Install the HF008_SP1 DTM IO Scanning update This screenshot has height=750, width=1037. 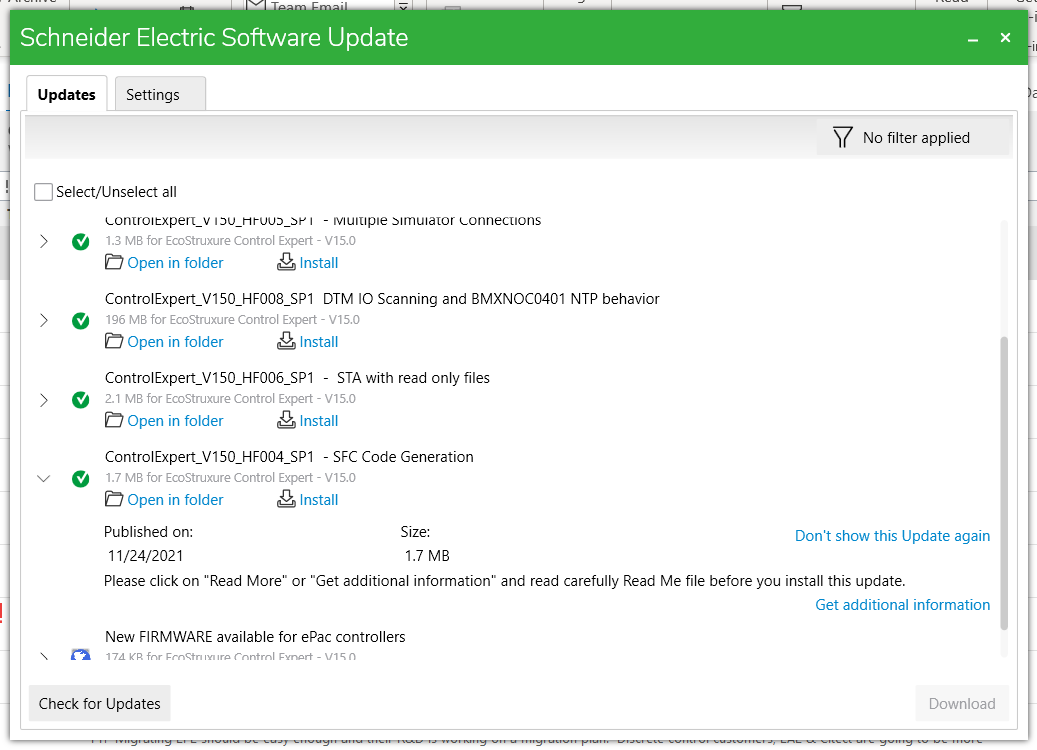coord(319,342)
